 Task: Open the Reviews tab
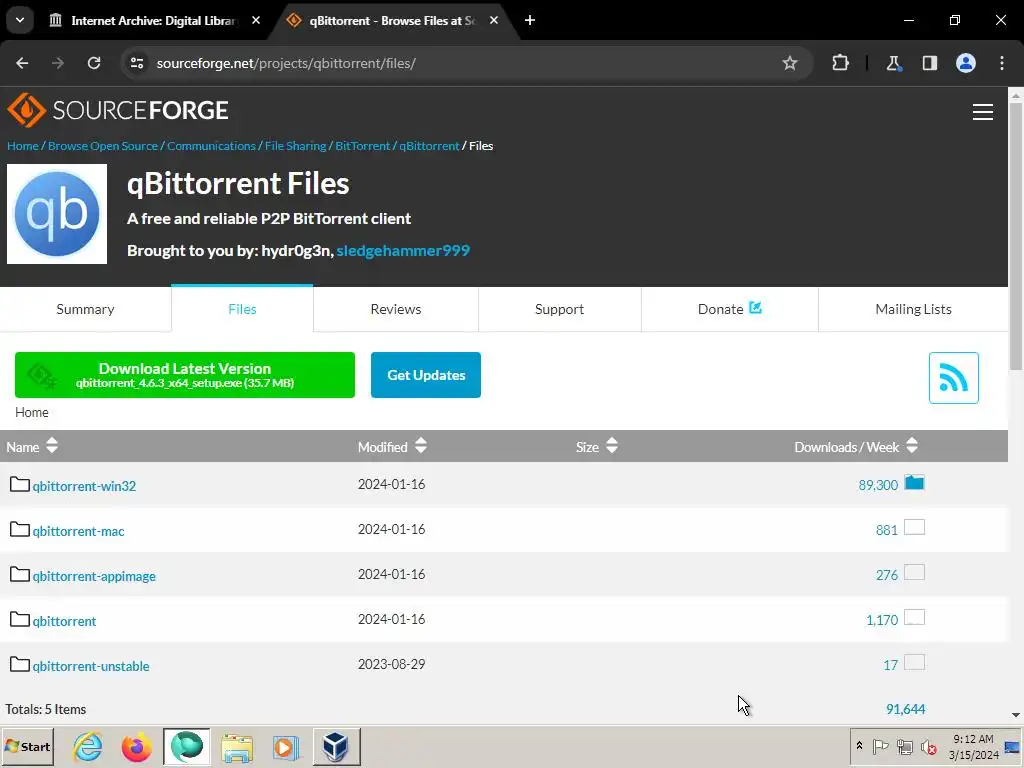click(396, 309)
